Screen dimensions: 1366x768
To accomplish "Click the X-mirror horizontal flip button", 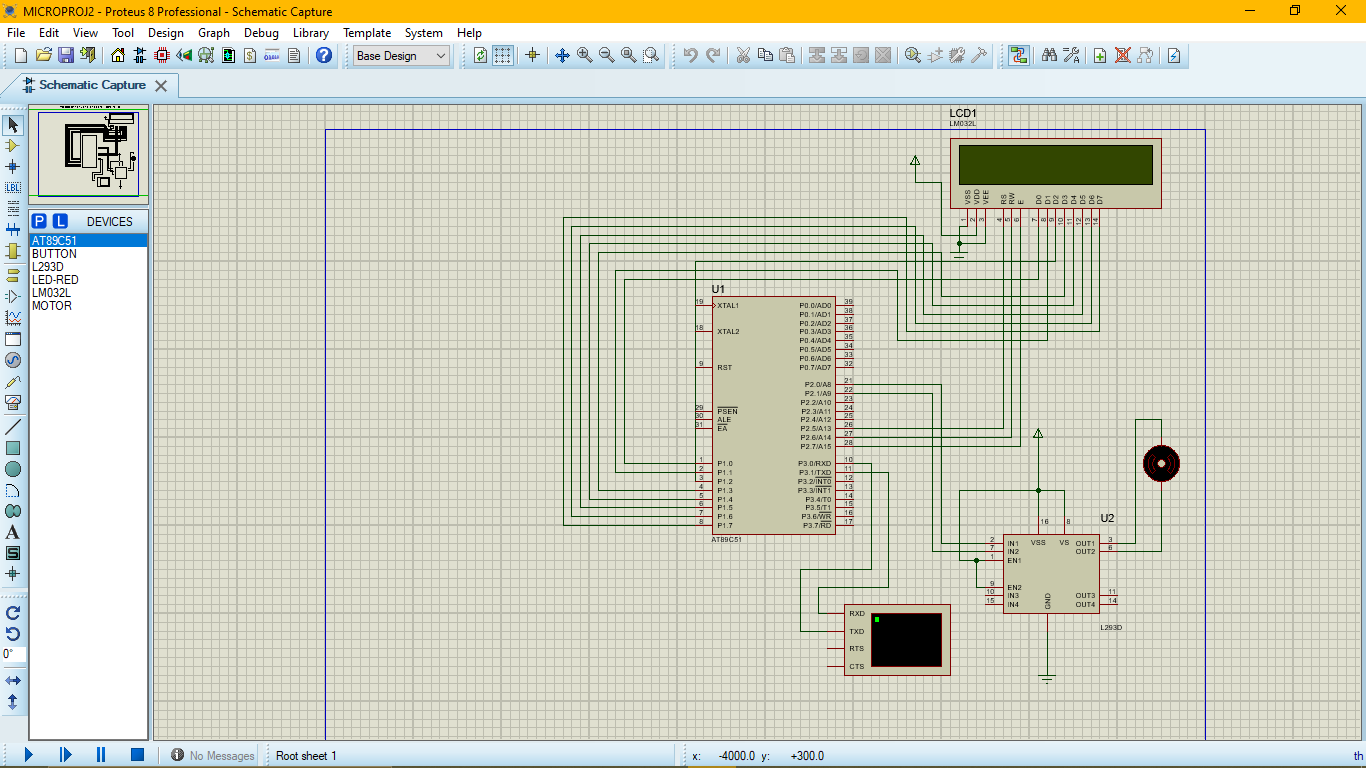I will tap(13, 681).
